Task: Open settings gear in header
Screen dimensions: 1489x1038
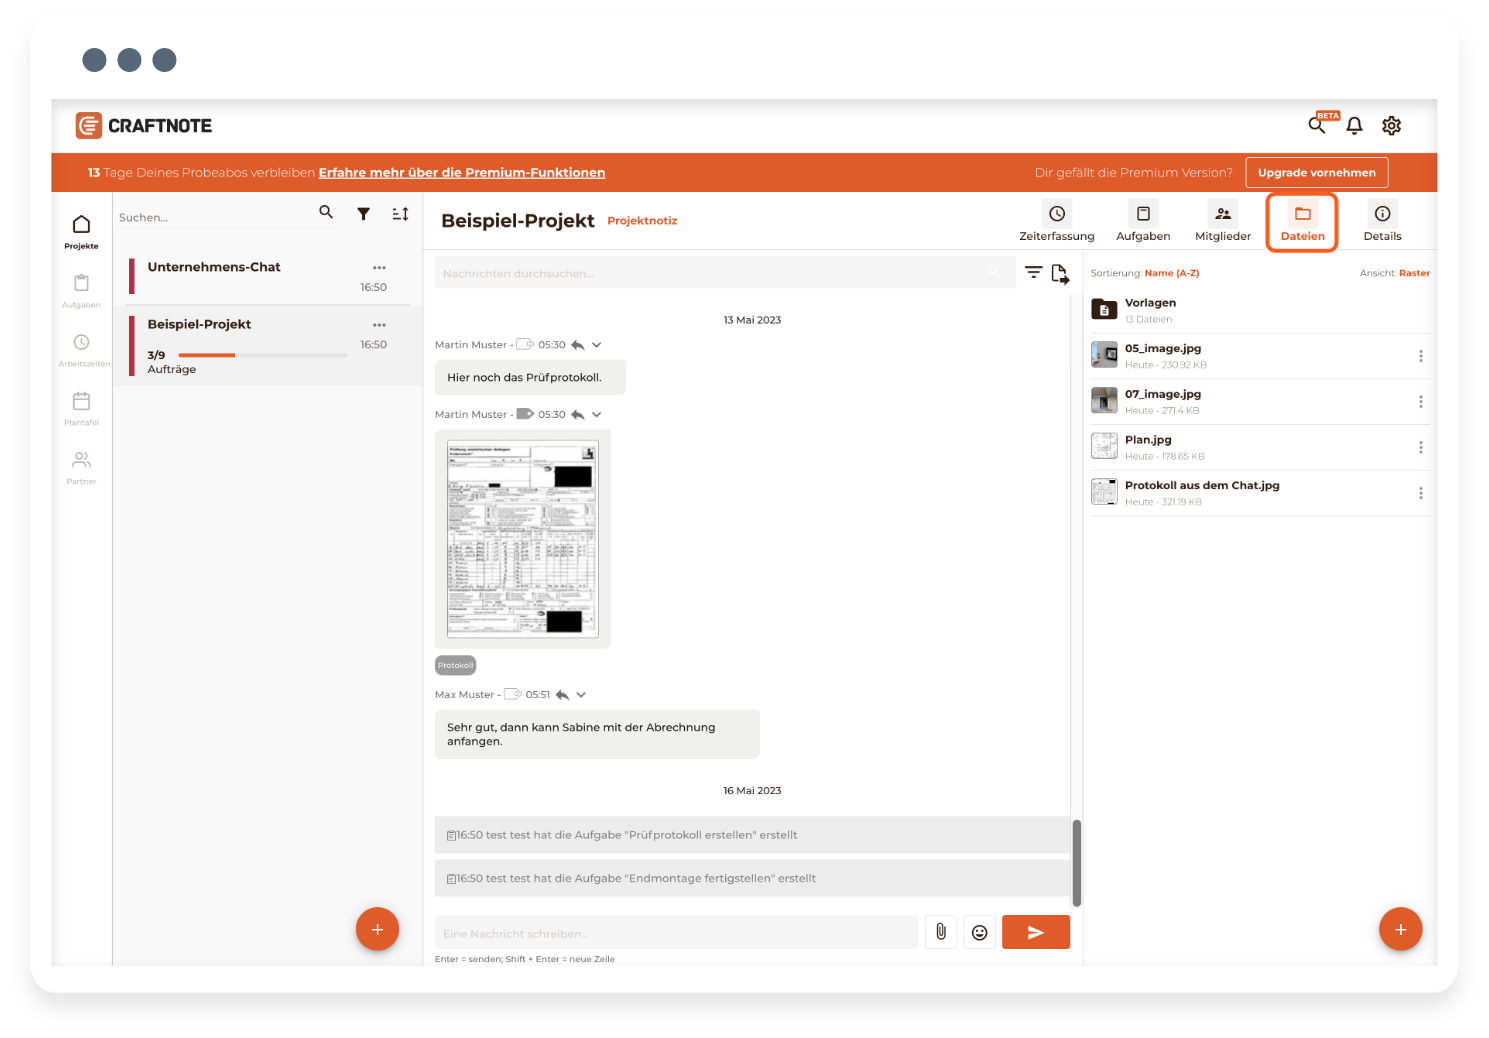Action: [1391, 126]
